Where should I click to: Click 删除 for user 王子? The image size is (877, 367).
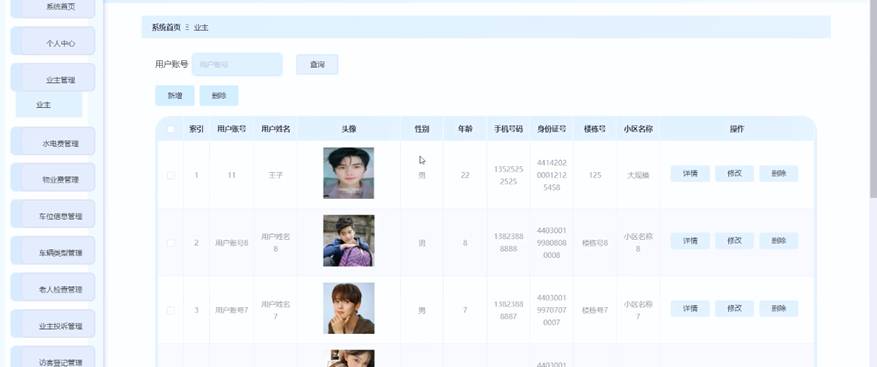(x=779, y=173)
